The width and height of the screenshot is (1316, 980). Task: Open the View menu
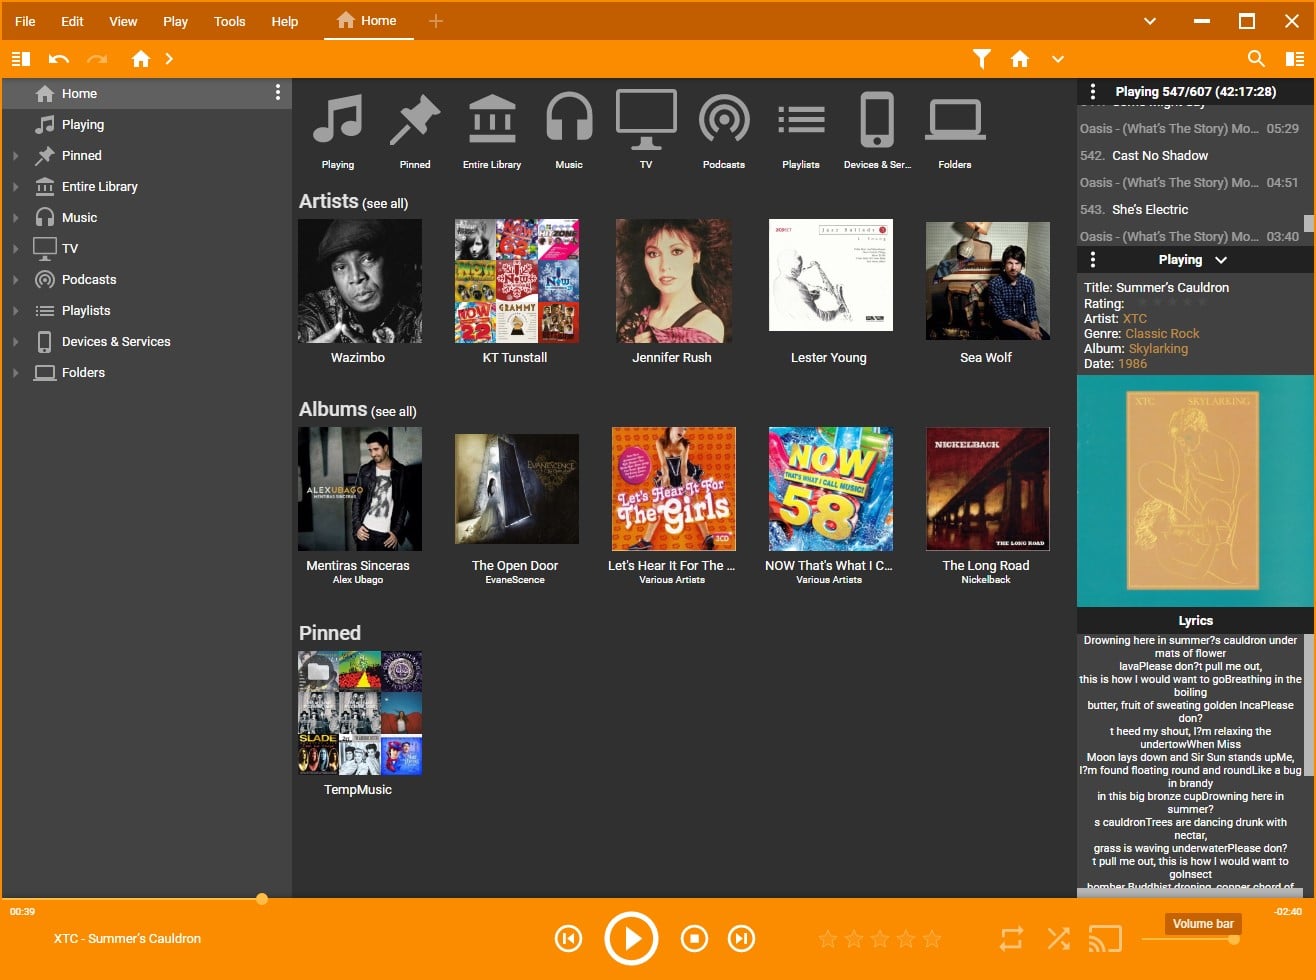point(123,21)
